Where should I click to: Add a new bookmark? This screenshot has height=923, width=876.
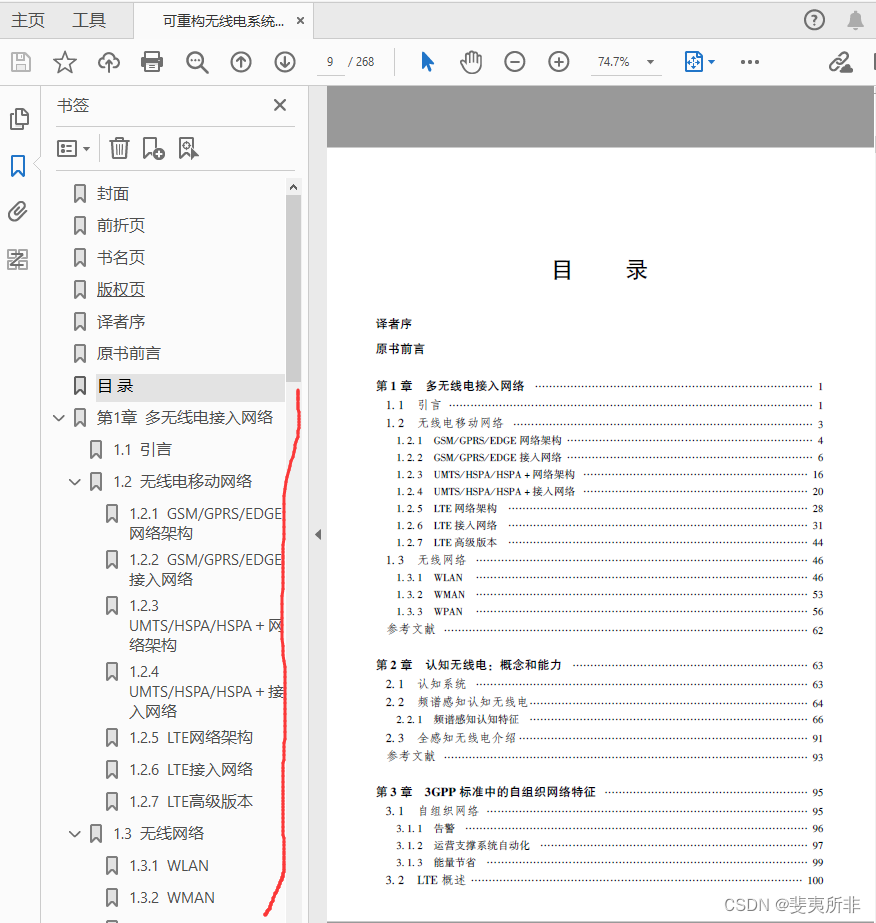point(153,148)
